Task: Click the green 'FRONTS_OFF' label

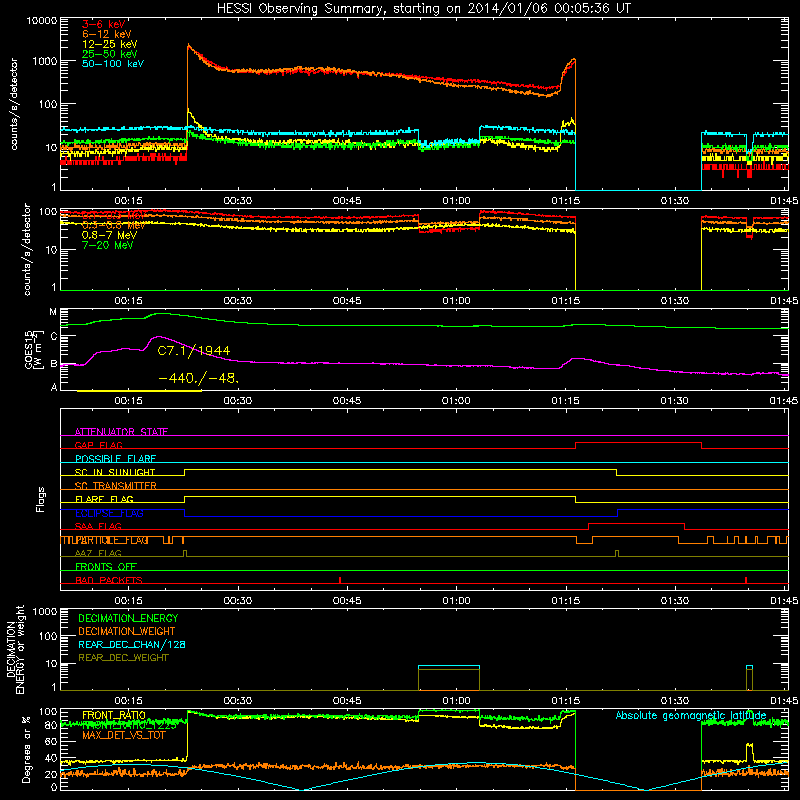Action: pyautogui.click(x=106, y=567)
